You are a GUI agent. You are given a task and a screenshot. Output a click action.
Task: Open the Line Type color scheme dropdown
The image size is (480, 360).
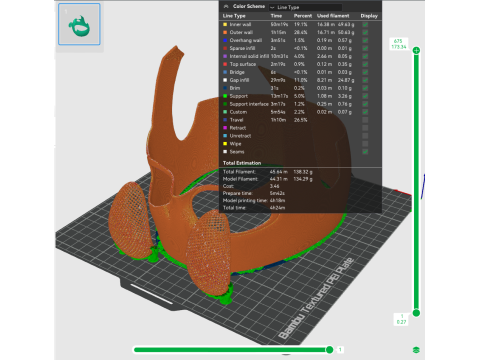coord(305,7)
